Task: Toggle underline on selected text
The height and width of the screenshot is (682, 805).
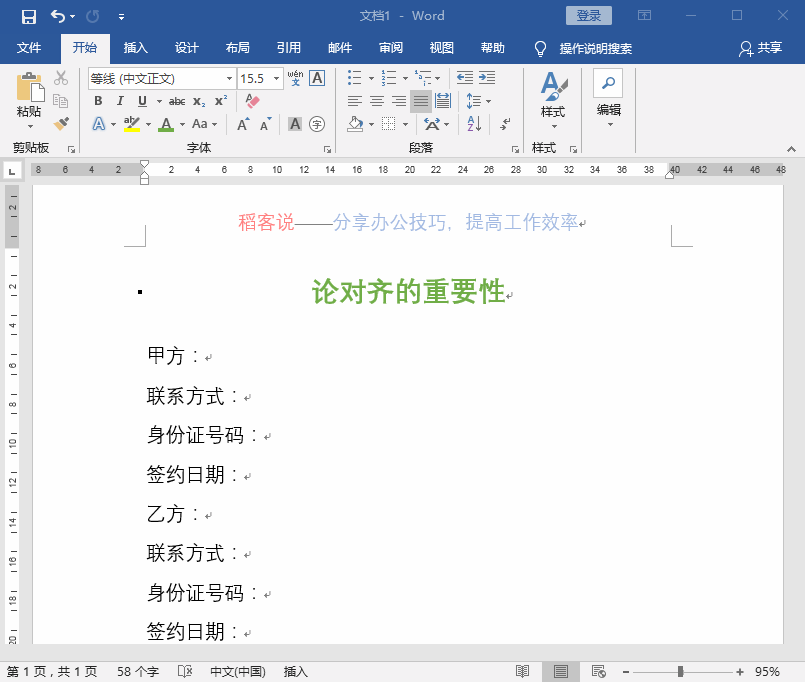Action: pyautogui.click(x=141, y=101)
